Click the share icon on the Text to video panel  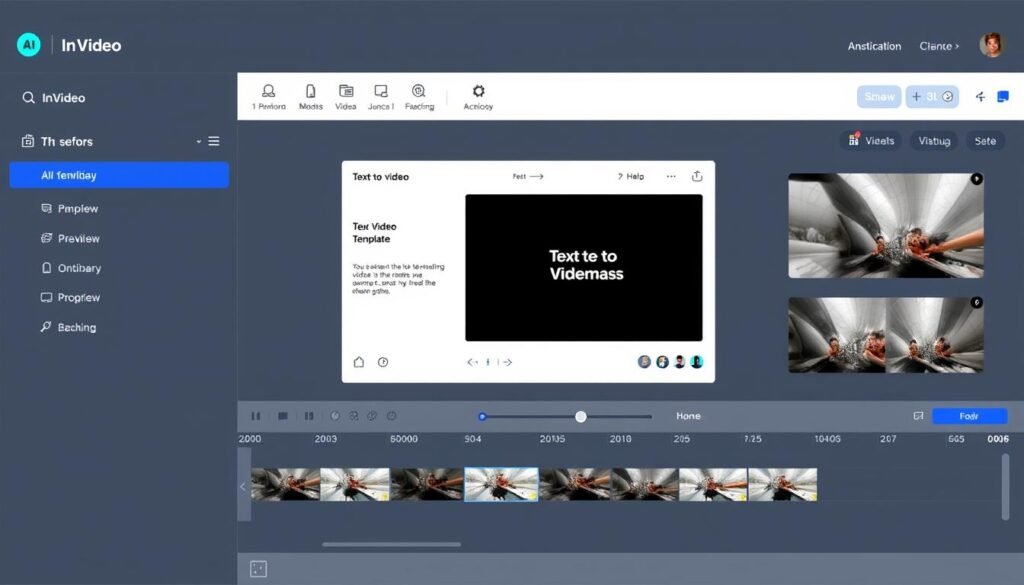[697, 176]
